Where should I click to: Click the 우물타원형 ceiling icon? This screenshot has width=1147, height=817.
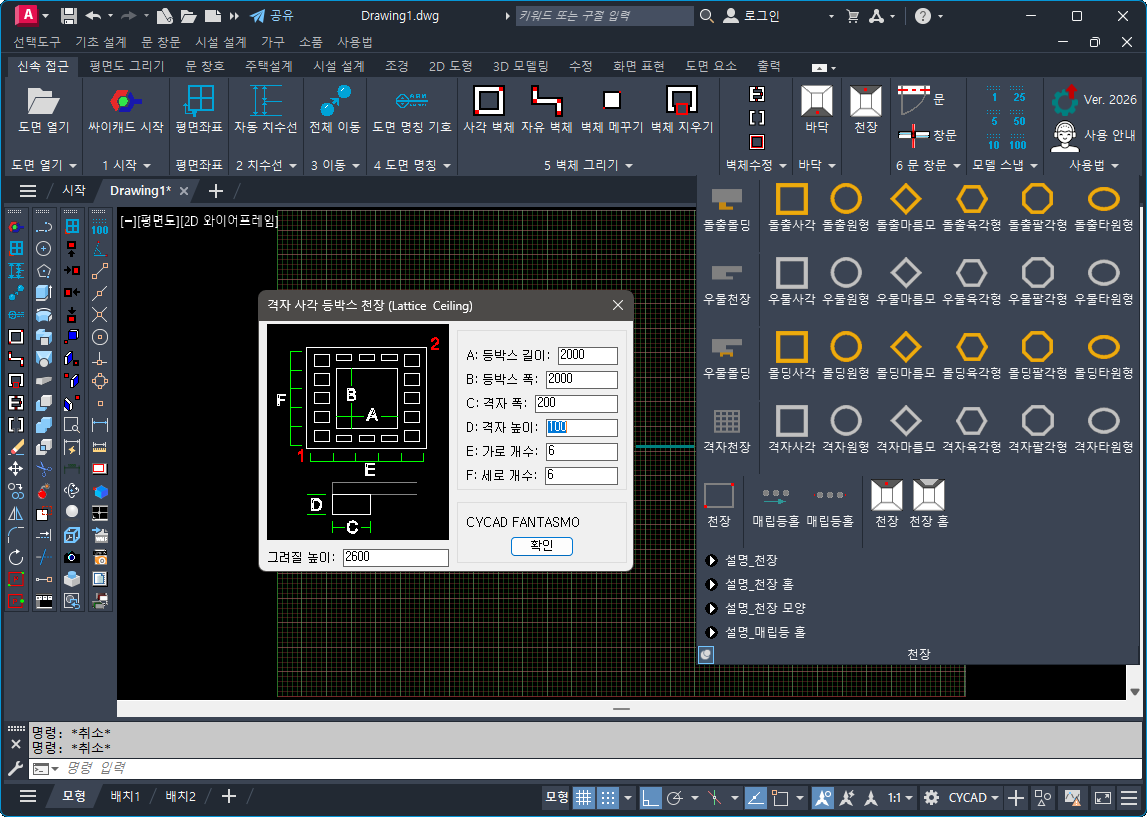click(x=1104, y=272)
